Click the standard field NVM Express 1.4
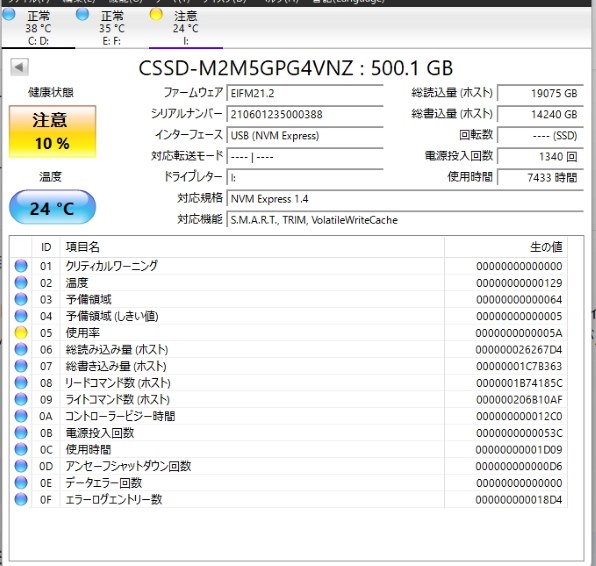The width and height of the screenshot is (596, 566). coord(405,199)
